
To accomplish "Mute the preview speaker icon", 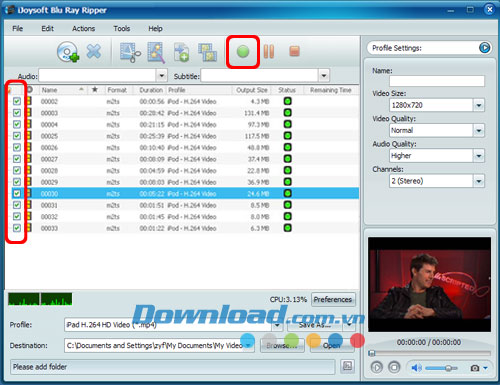I will 416,368.
